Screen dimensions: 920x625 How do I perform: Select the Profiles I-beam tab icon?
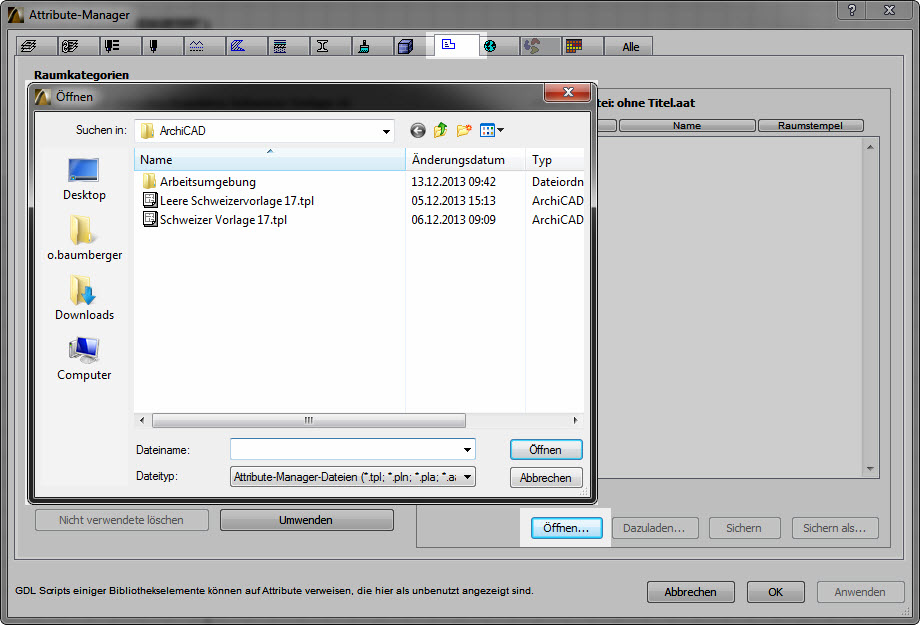pos(322,46)
